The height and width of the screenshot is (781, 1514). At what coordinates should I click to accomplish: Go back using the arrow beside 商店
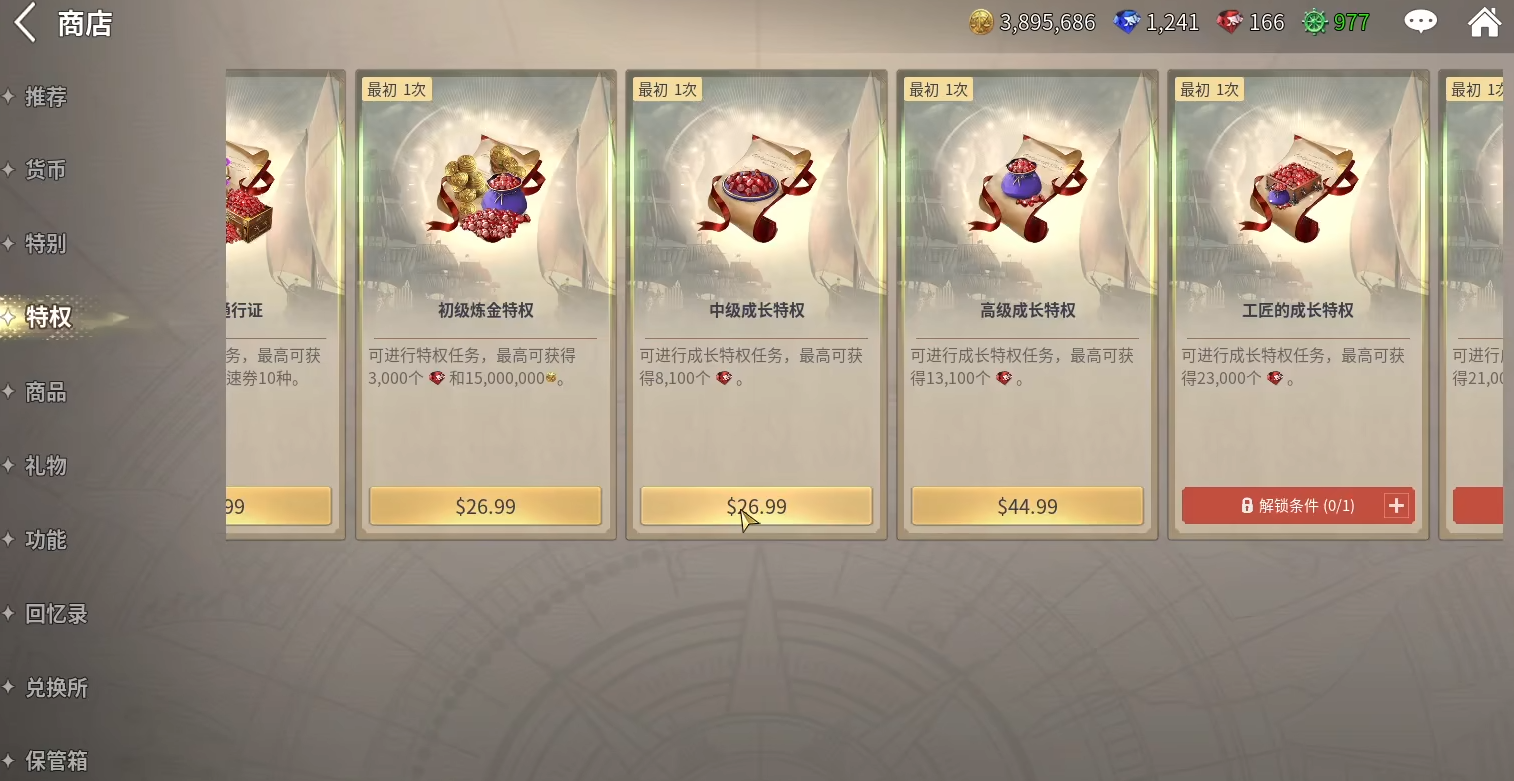click(25, 22)
